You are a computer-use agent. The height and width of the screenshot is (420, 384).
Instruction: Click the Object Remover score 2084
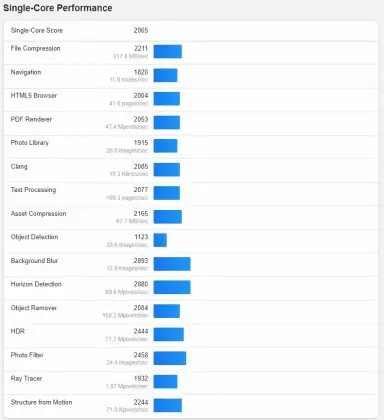pos(141,308)
